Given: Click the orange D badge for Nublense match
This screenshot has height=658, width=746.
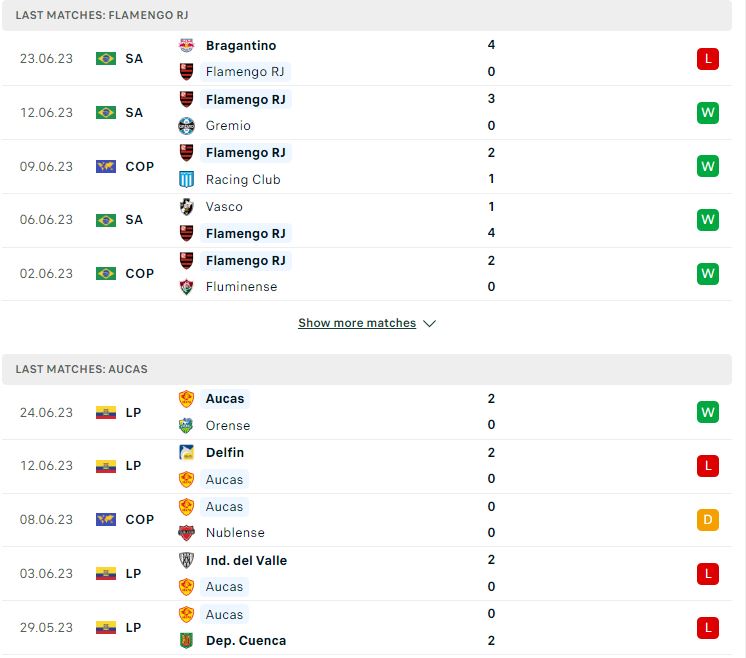Looking at the screenshot, I should point(707,520).
